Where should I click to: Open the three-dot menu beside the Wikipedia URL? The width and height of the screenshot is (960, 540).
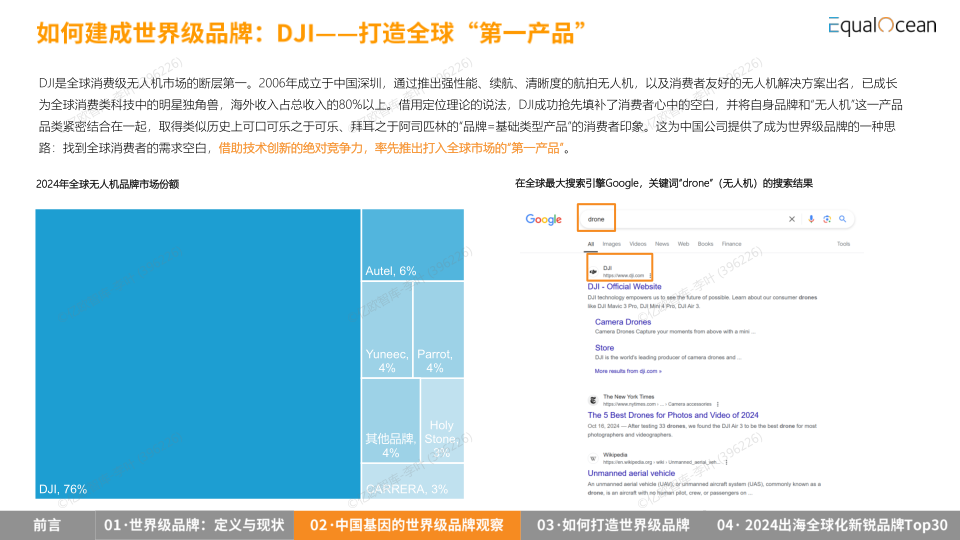727,462
